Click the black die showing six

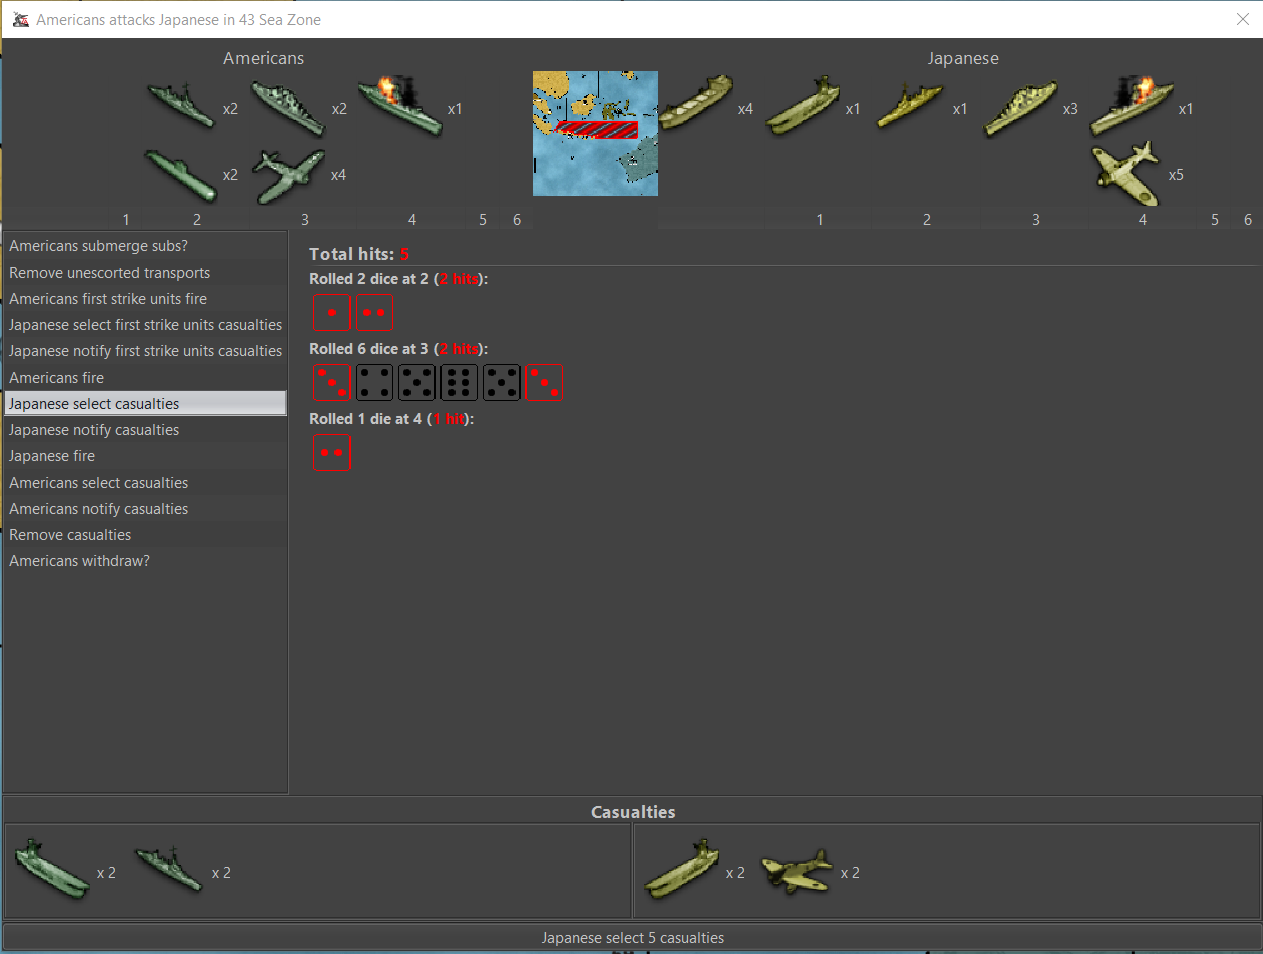459,382
